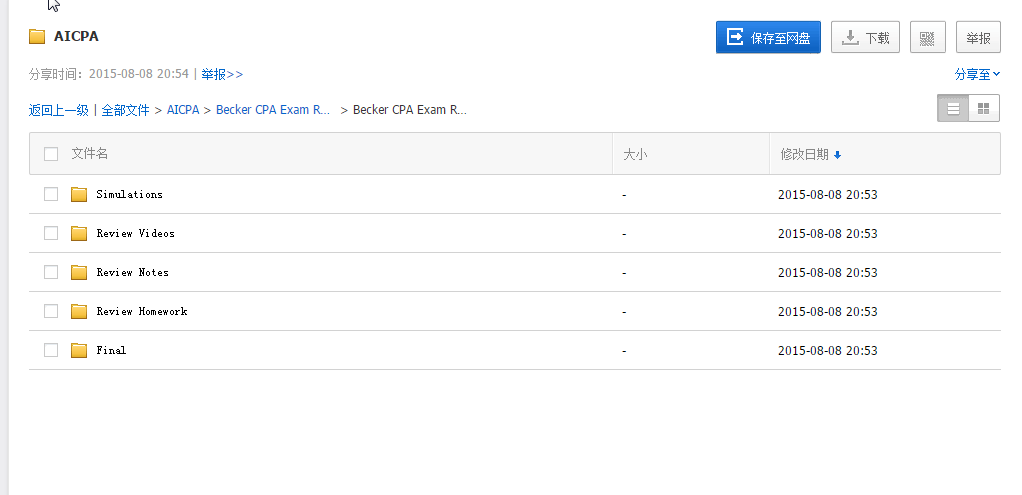Switch to list view icon

953,108
